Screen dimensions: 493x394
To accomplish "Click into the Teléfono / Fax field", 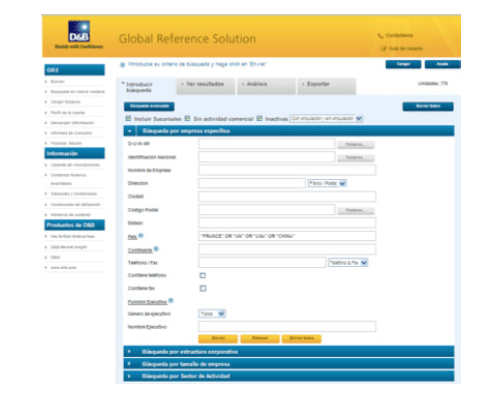I will point(262,262).
